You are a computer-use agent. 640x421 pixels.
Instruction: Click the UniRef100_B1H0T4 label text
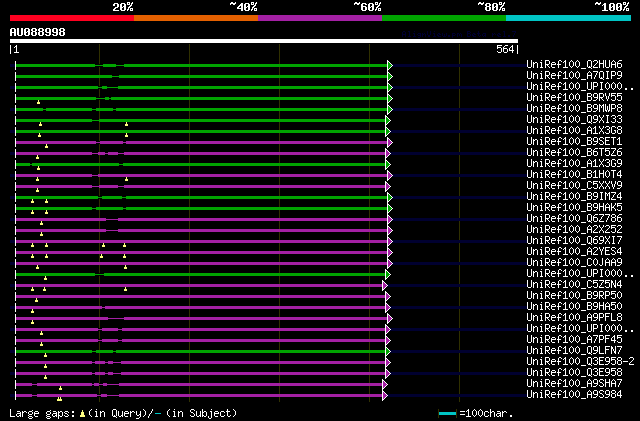click(574, 175)
